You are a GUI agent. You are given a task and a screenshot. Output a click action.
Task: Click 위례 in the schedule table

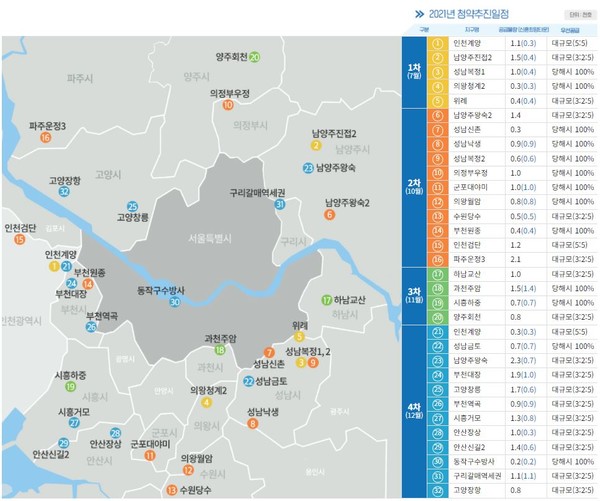click(462, 100)
